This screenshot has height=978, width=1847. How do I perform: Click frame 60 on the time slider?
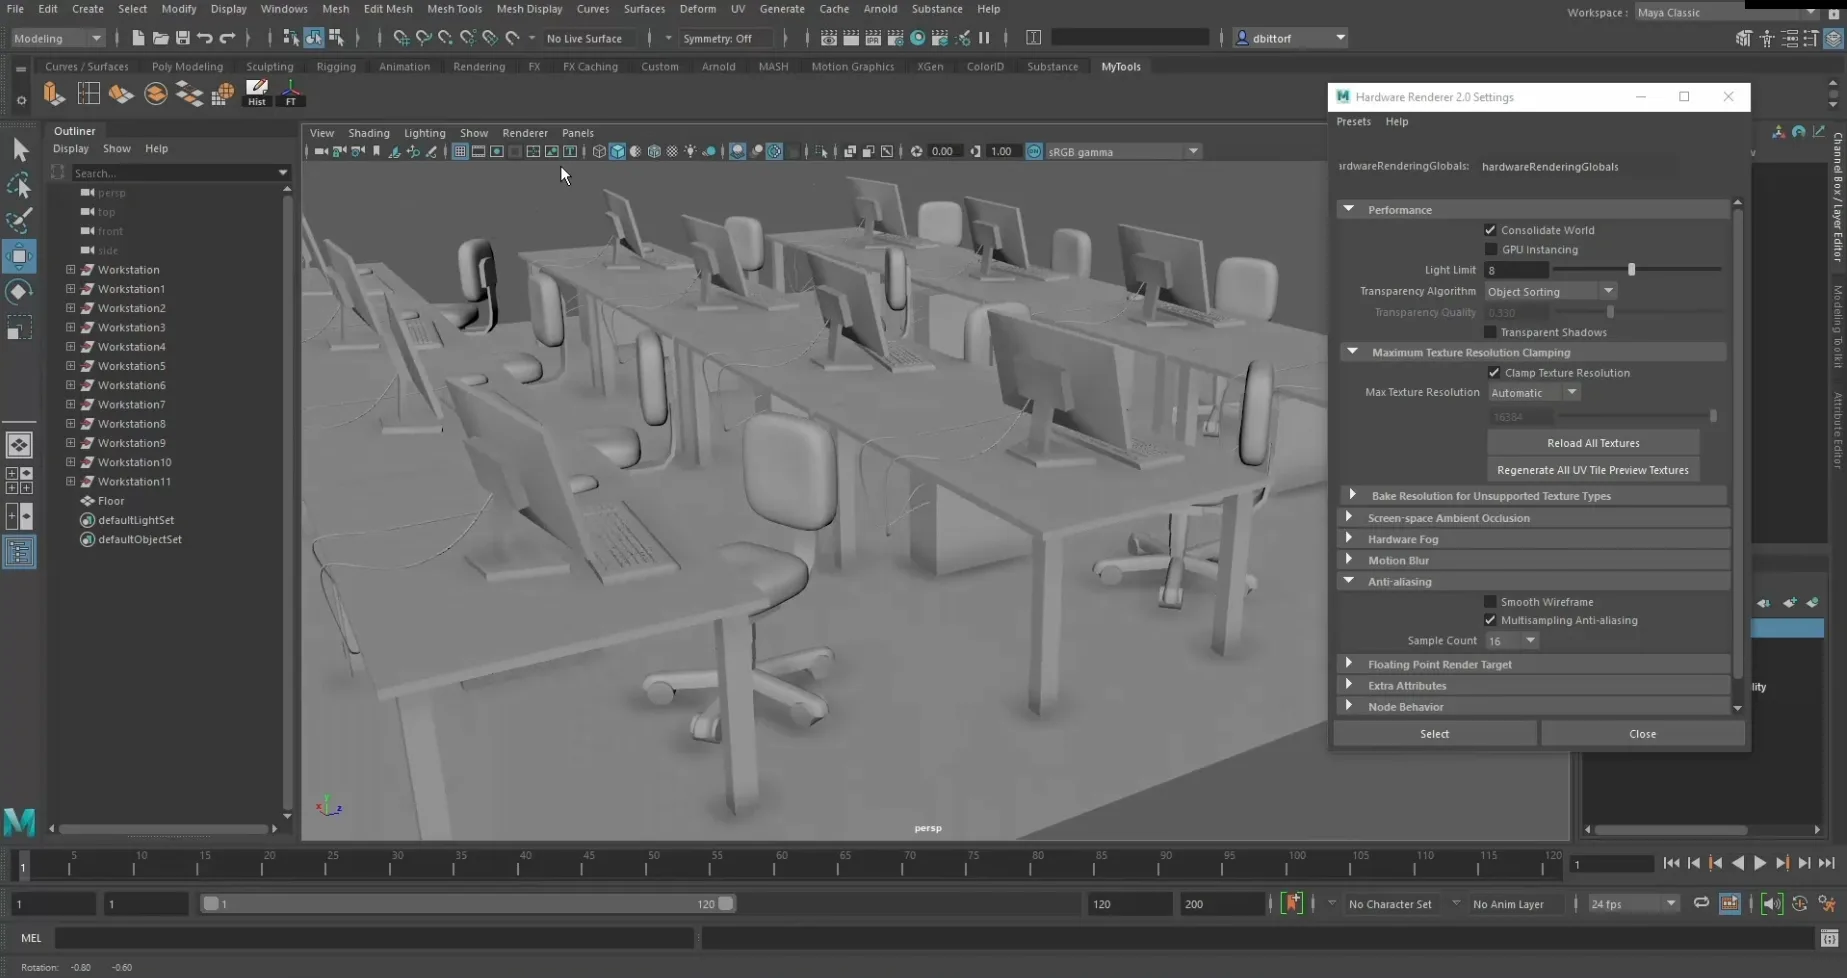click(781, 863)
